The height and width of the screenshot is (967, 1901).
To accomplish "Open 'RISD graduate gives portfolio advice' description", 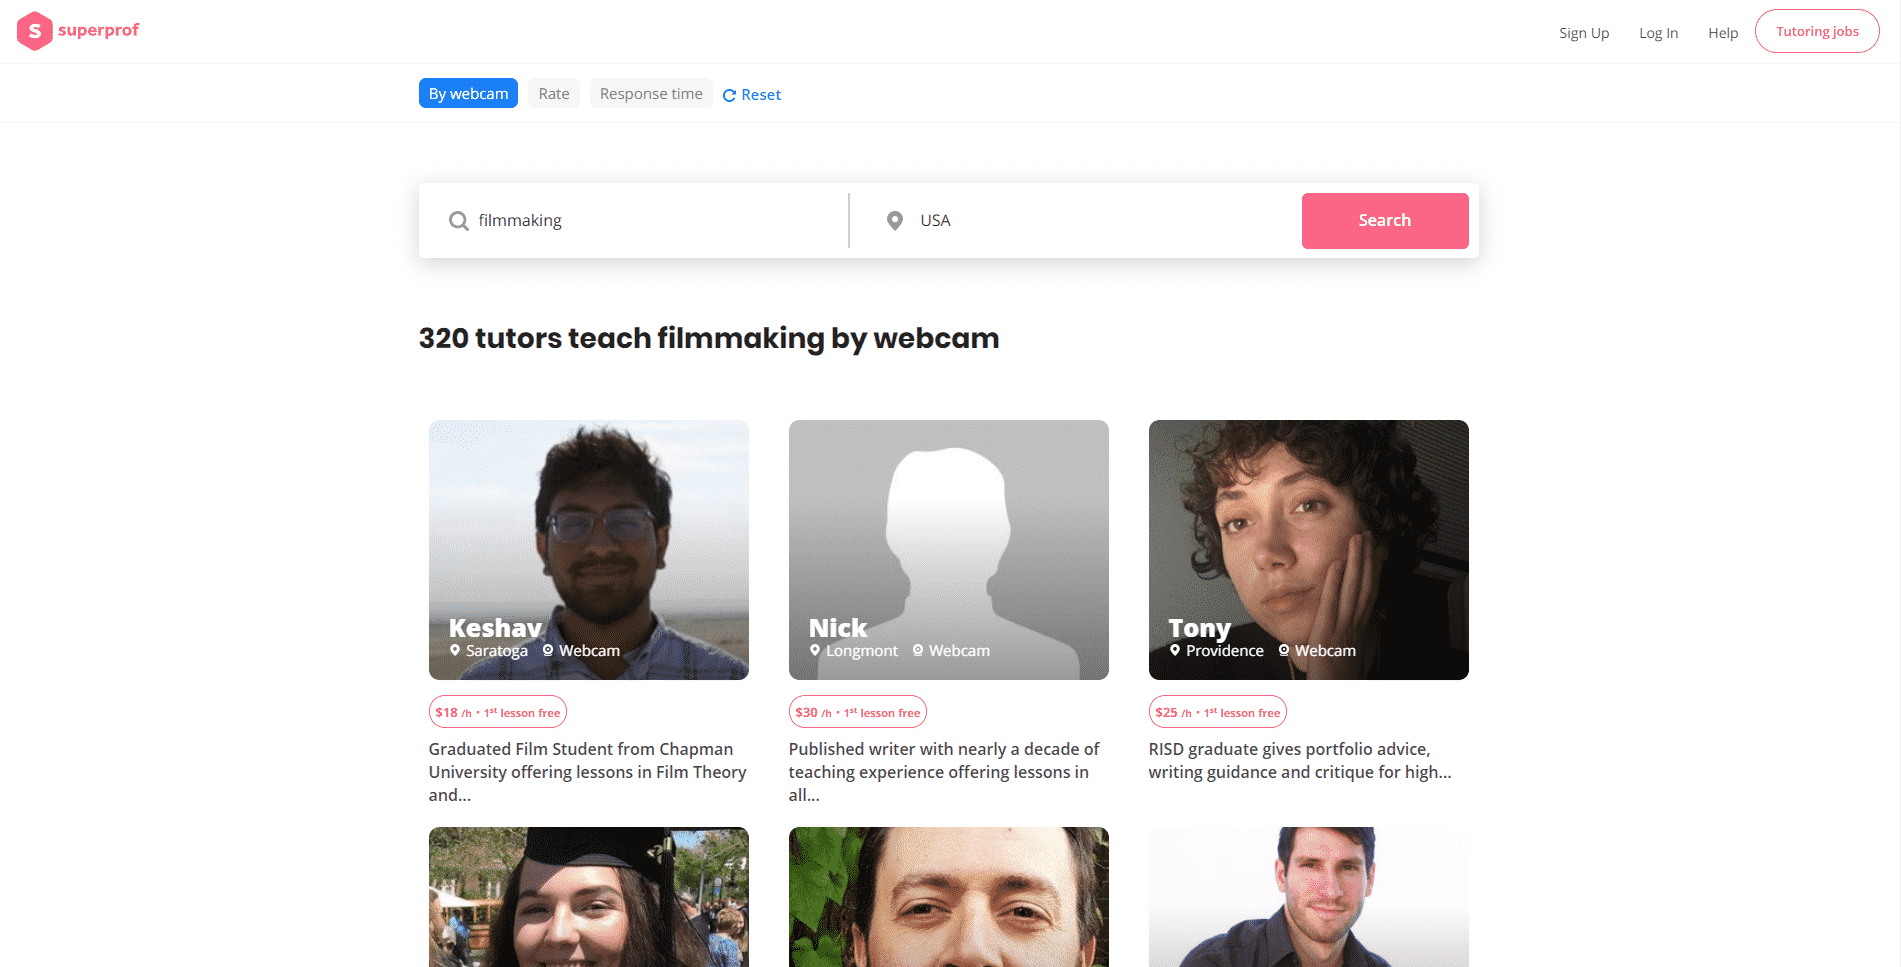I will (1300, 761).
